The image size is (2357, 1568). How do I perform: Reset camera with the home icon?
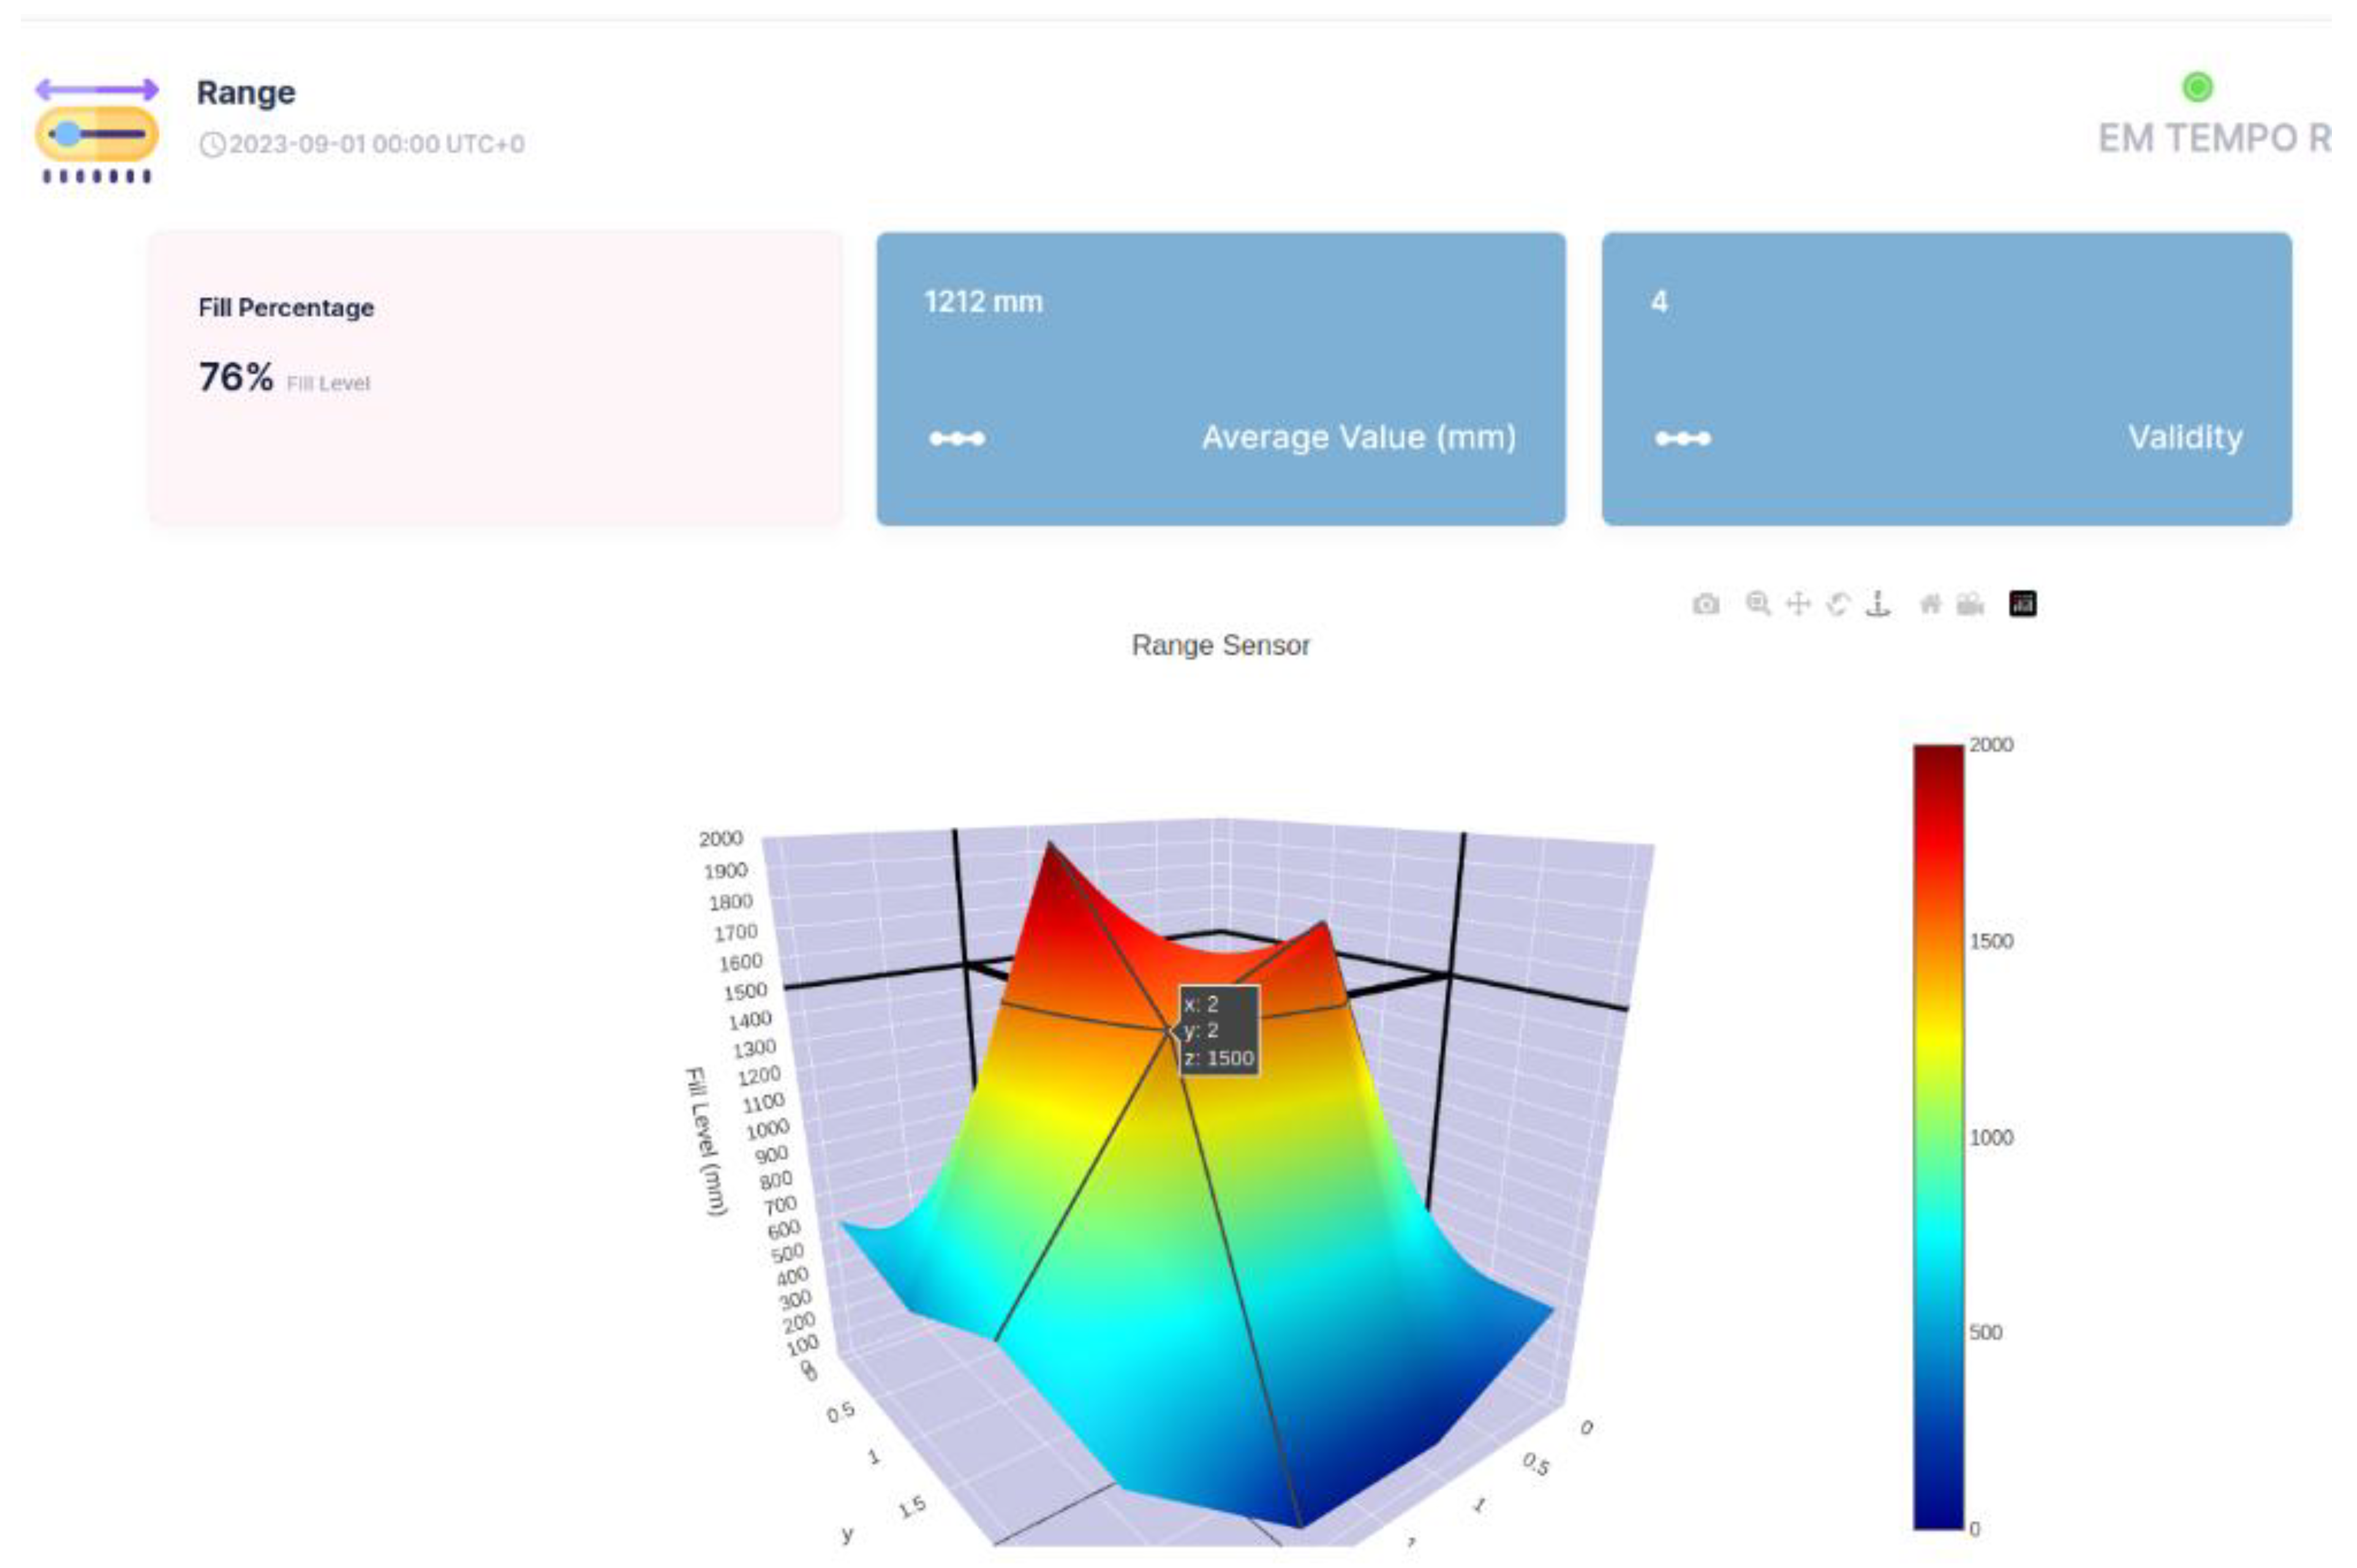(x=1930, y=604)
